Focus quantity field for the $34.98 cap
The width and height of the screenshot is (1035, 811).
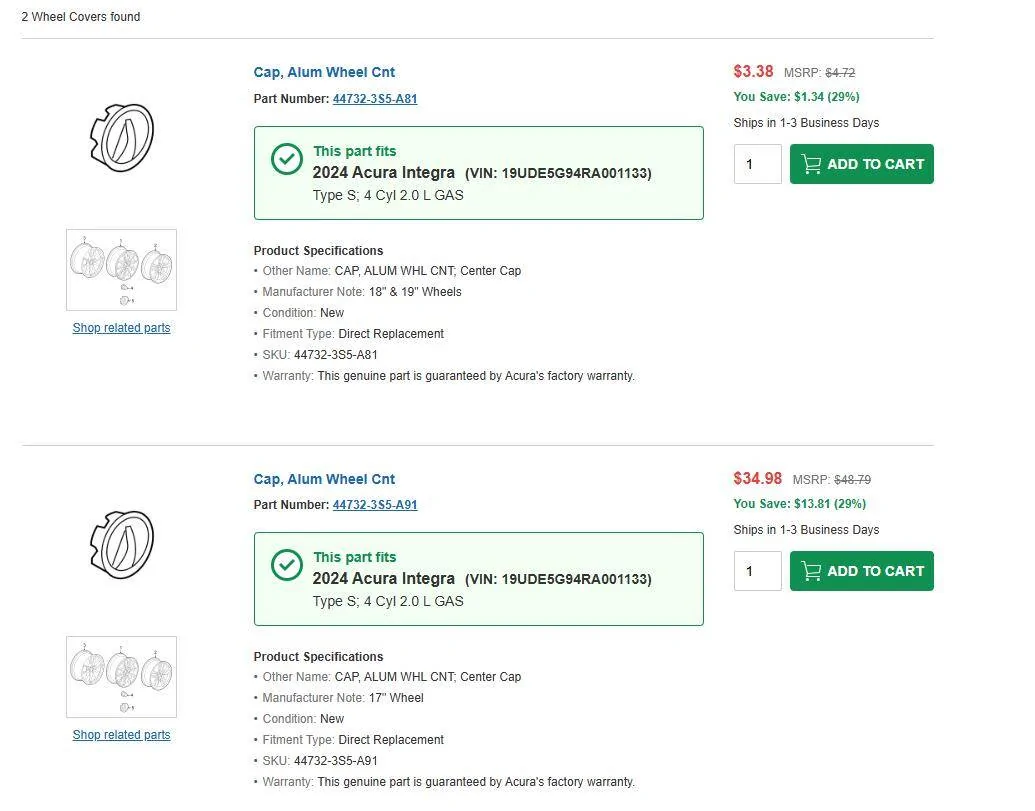pos(757,571)
